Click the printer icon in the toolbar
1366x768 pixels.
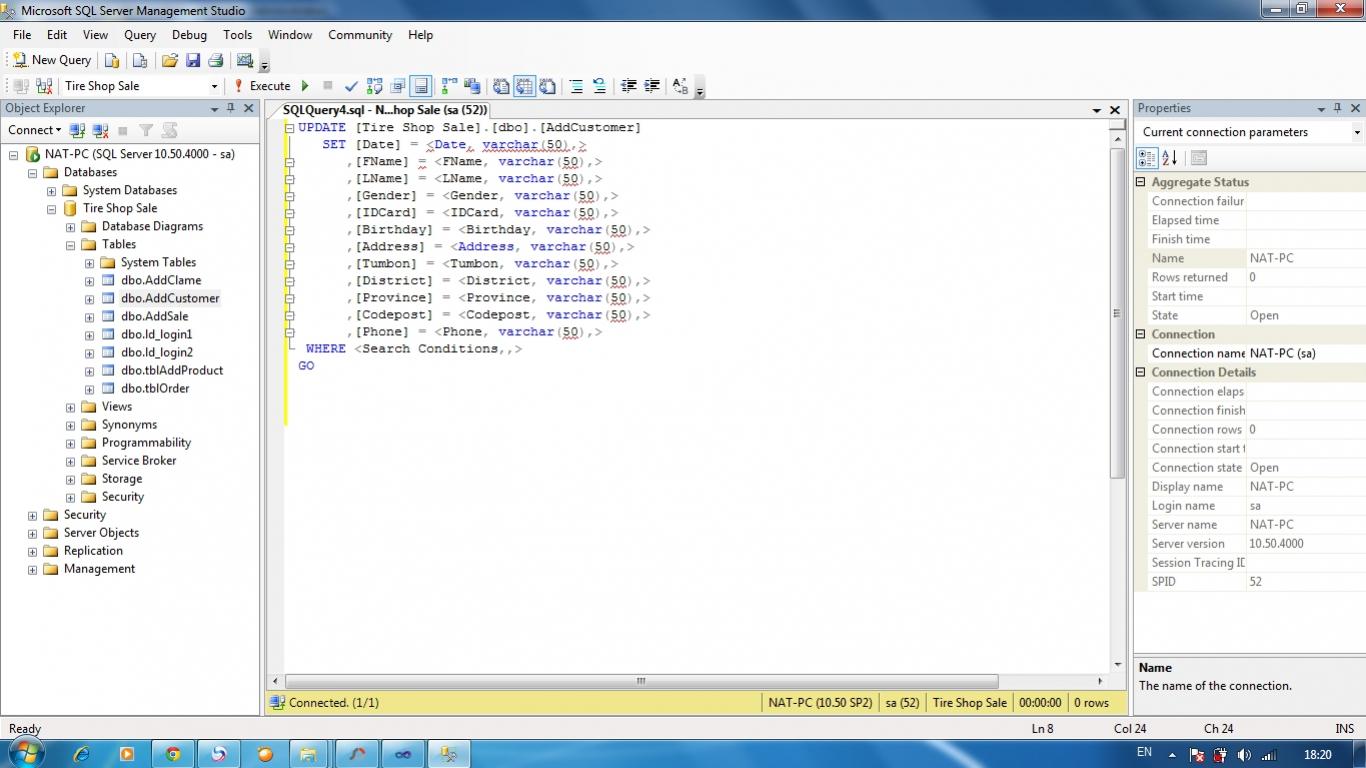215,60
